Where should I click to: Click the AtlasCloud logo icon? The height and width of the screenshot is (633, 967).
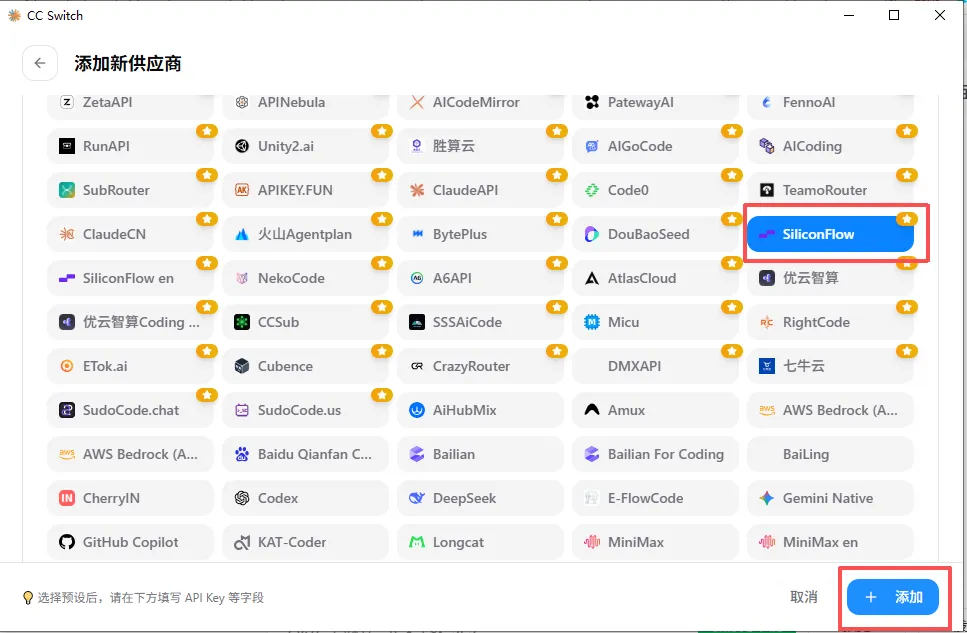[x=592, y=278]
